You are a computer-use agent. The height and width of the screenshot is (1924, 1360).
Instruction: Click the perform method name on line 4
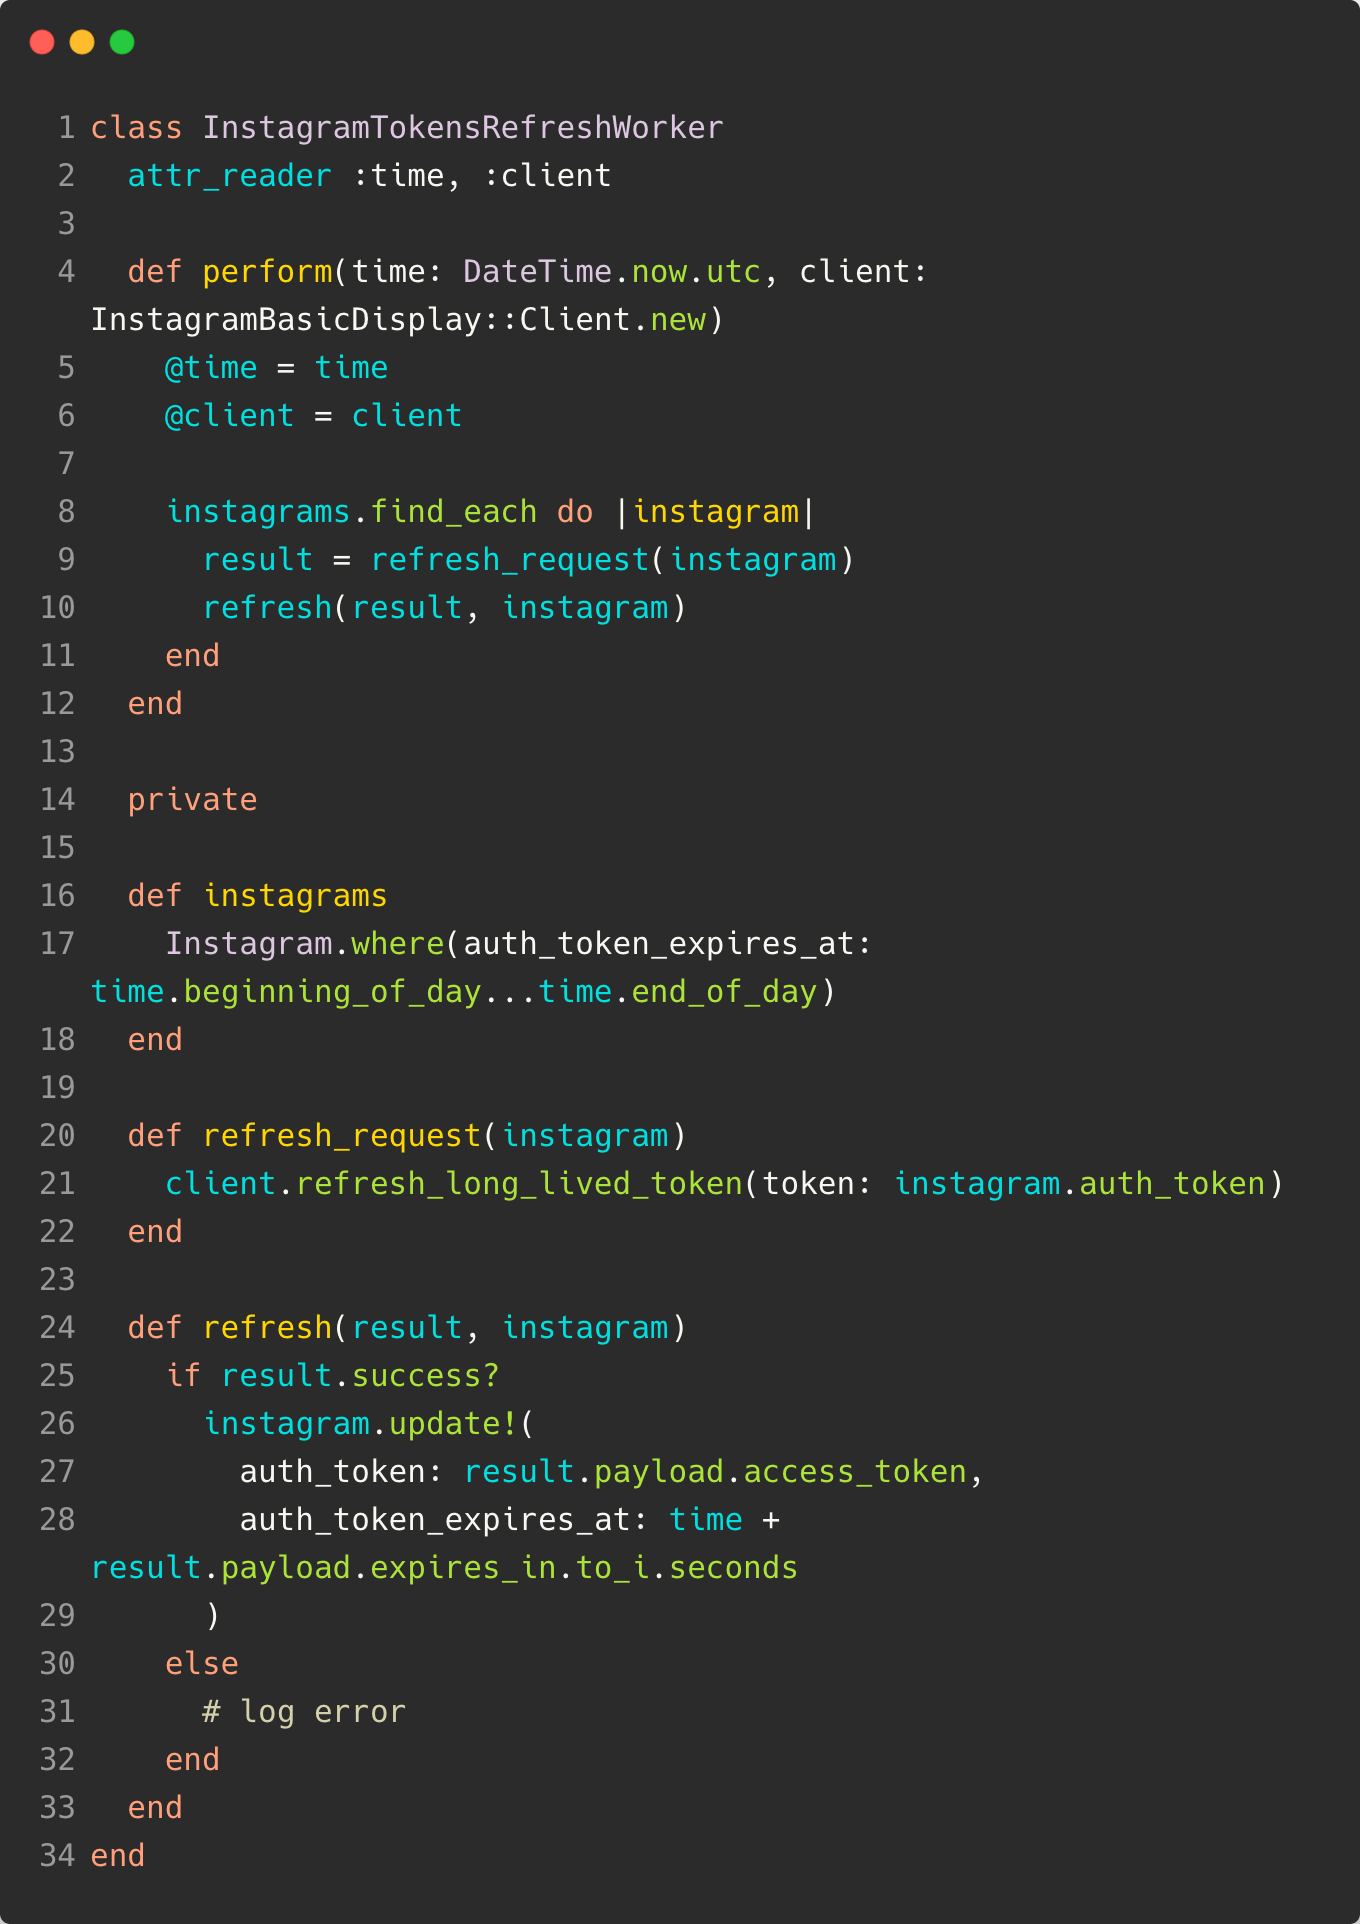(267, 272)
